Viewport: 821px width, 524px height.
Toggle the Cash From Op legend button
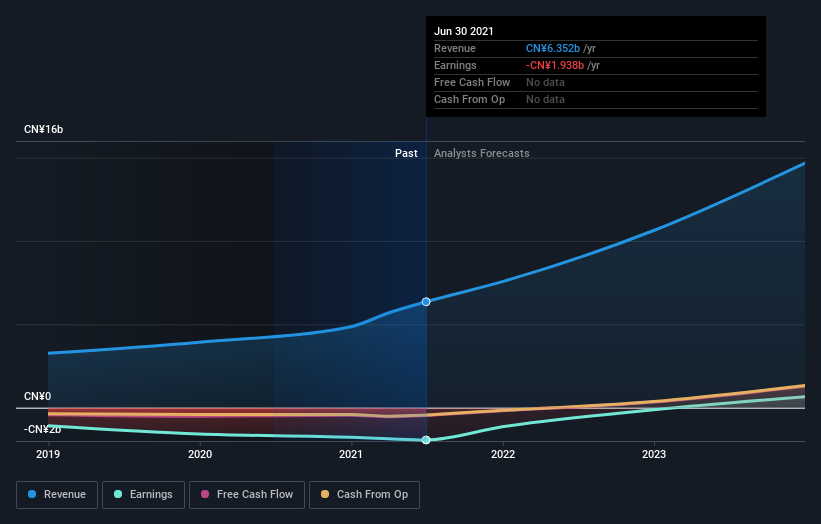pos(364,495)
